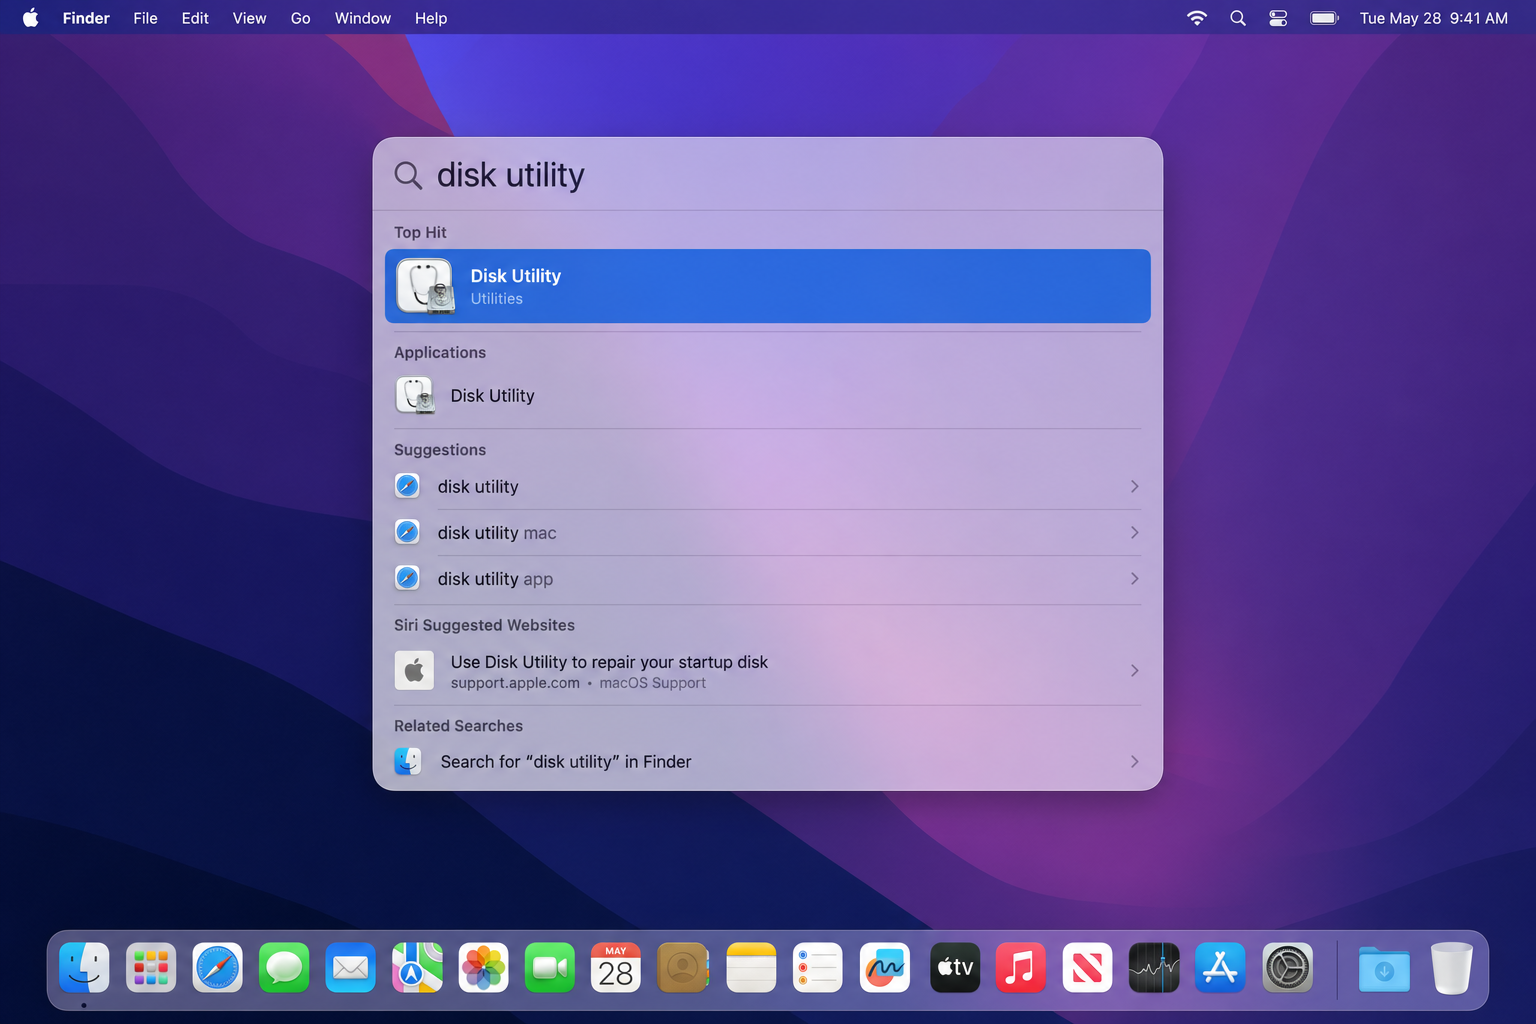Open the Edit menu
The width and height of the screenshot is (1536, 1024).
pyautogui.click(x=195, y=18)
